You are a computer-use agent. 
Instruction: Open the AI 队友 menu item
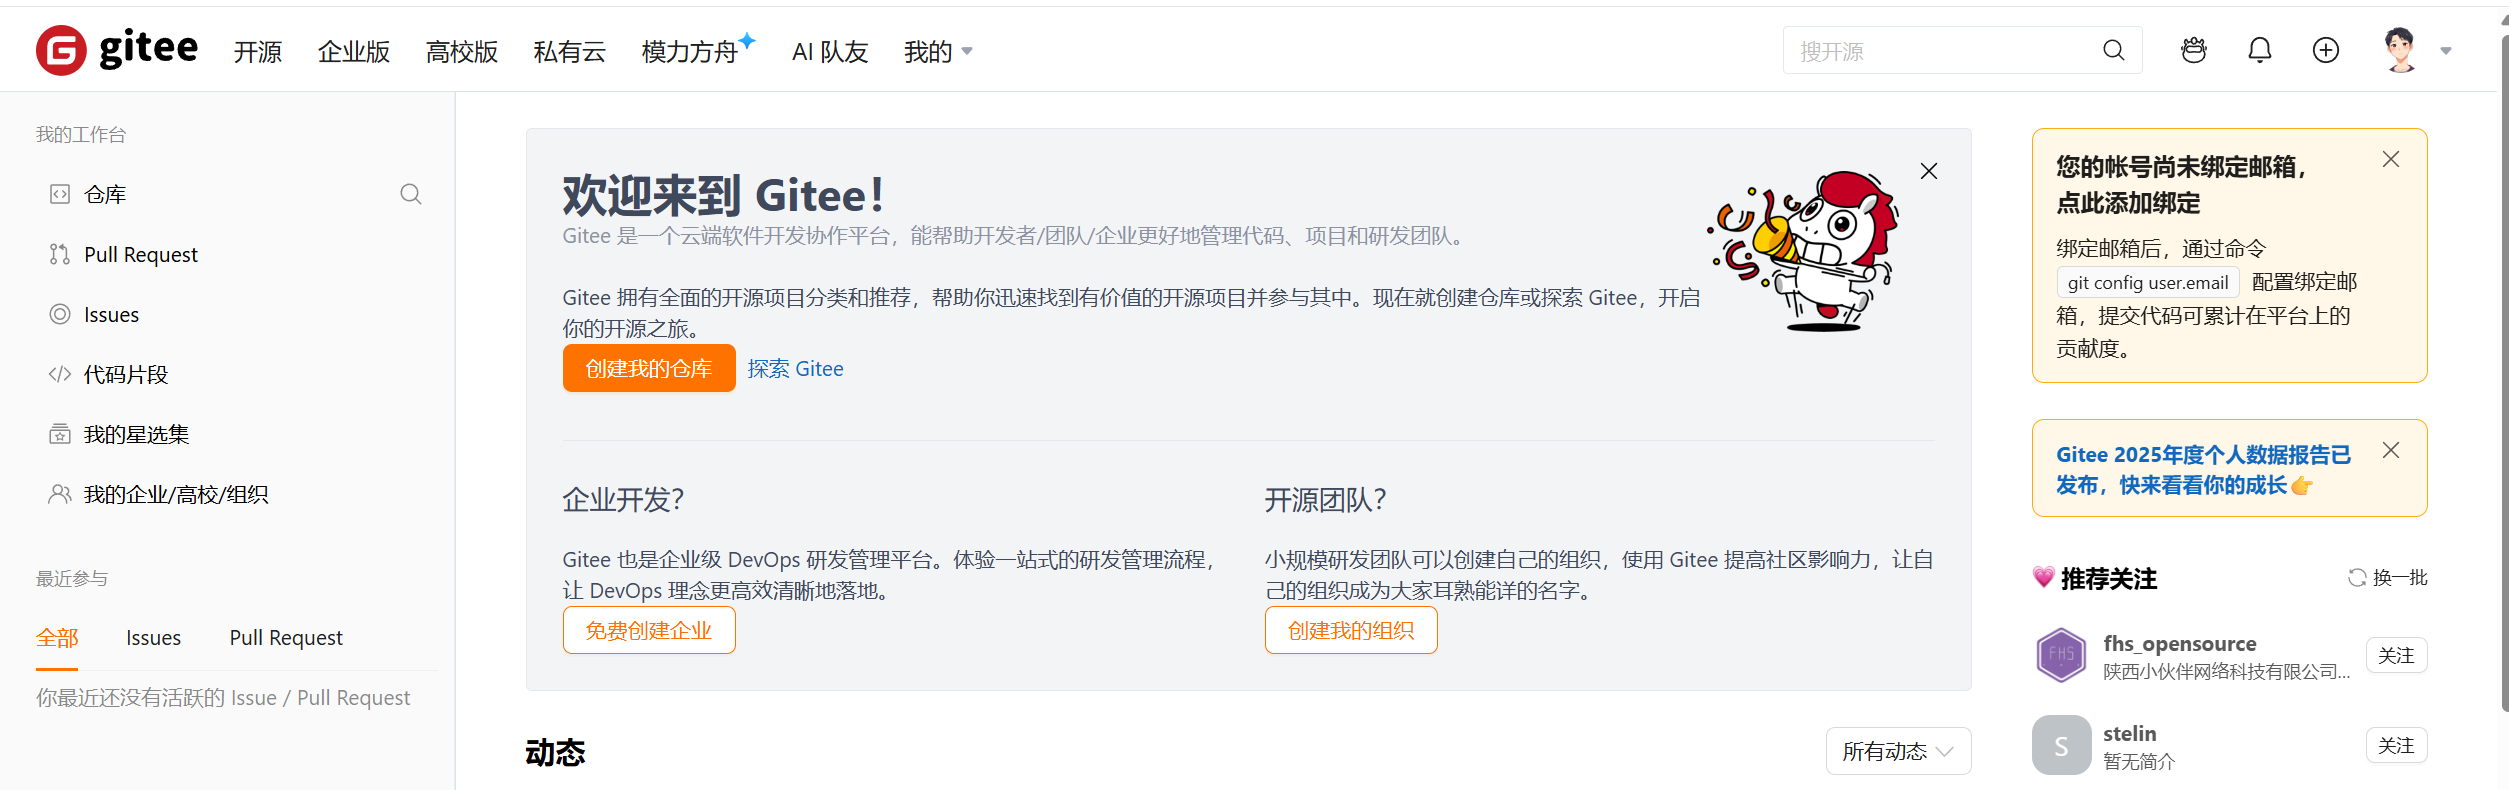[829, 51]
